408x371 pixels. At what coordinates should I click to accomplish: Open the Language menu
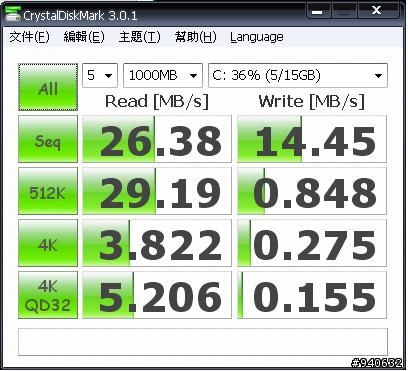click(257, 37)
